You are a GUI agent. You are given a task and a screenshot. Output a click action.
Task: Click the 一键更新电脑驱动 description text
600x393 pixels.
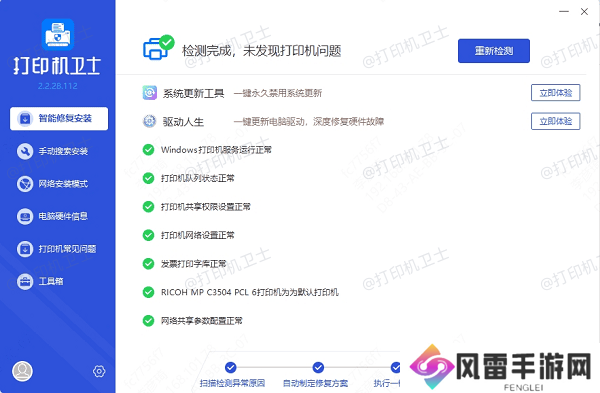click(x=308, y=122)
